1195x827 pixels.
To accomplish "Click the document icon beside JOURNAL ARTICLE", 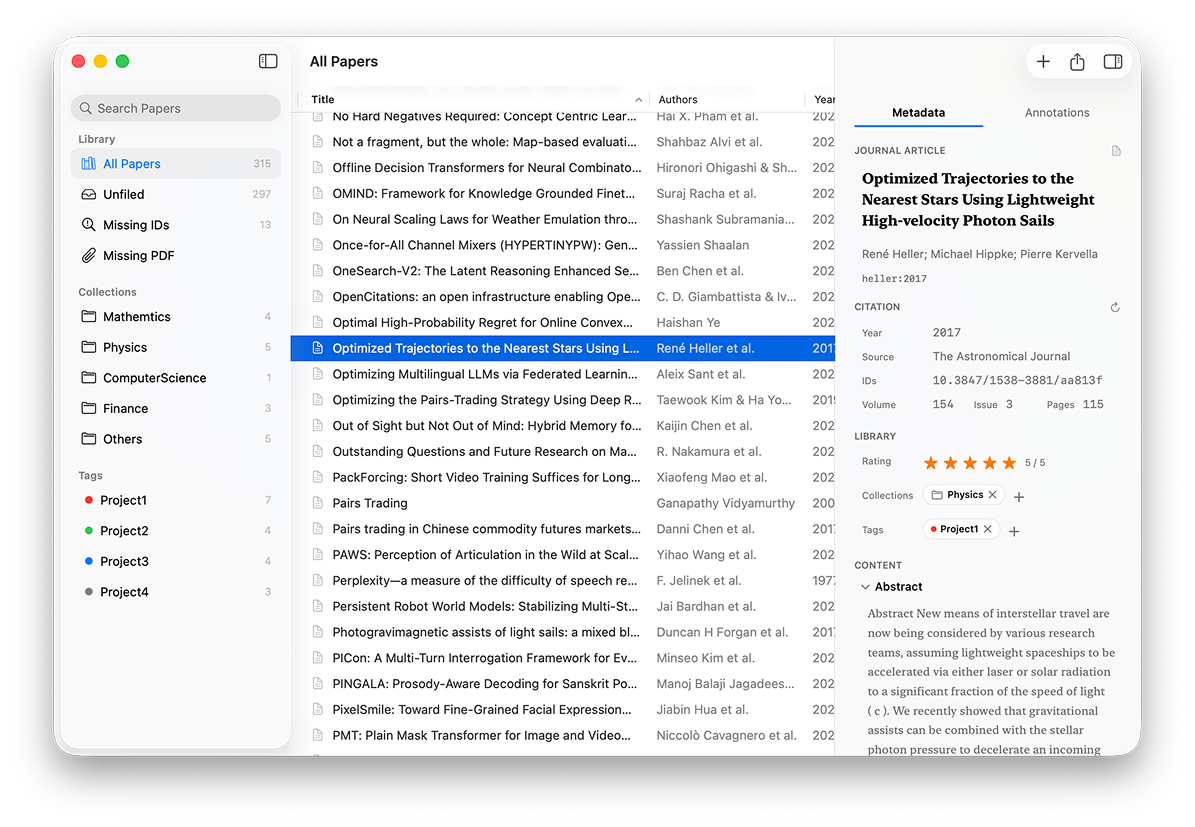I will pos(1116,151).
